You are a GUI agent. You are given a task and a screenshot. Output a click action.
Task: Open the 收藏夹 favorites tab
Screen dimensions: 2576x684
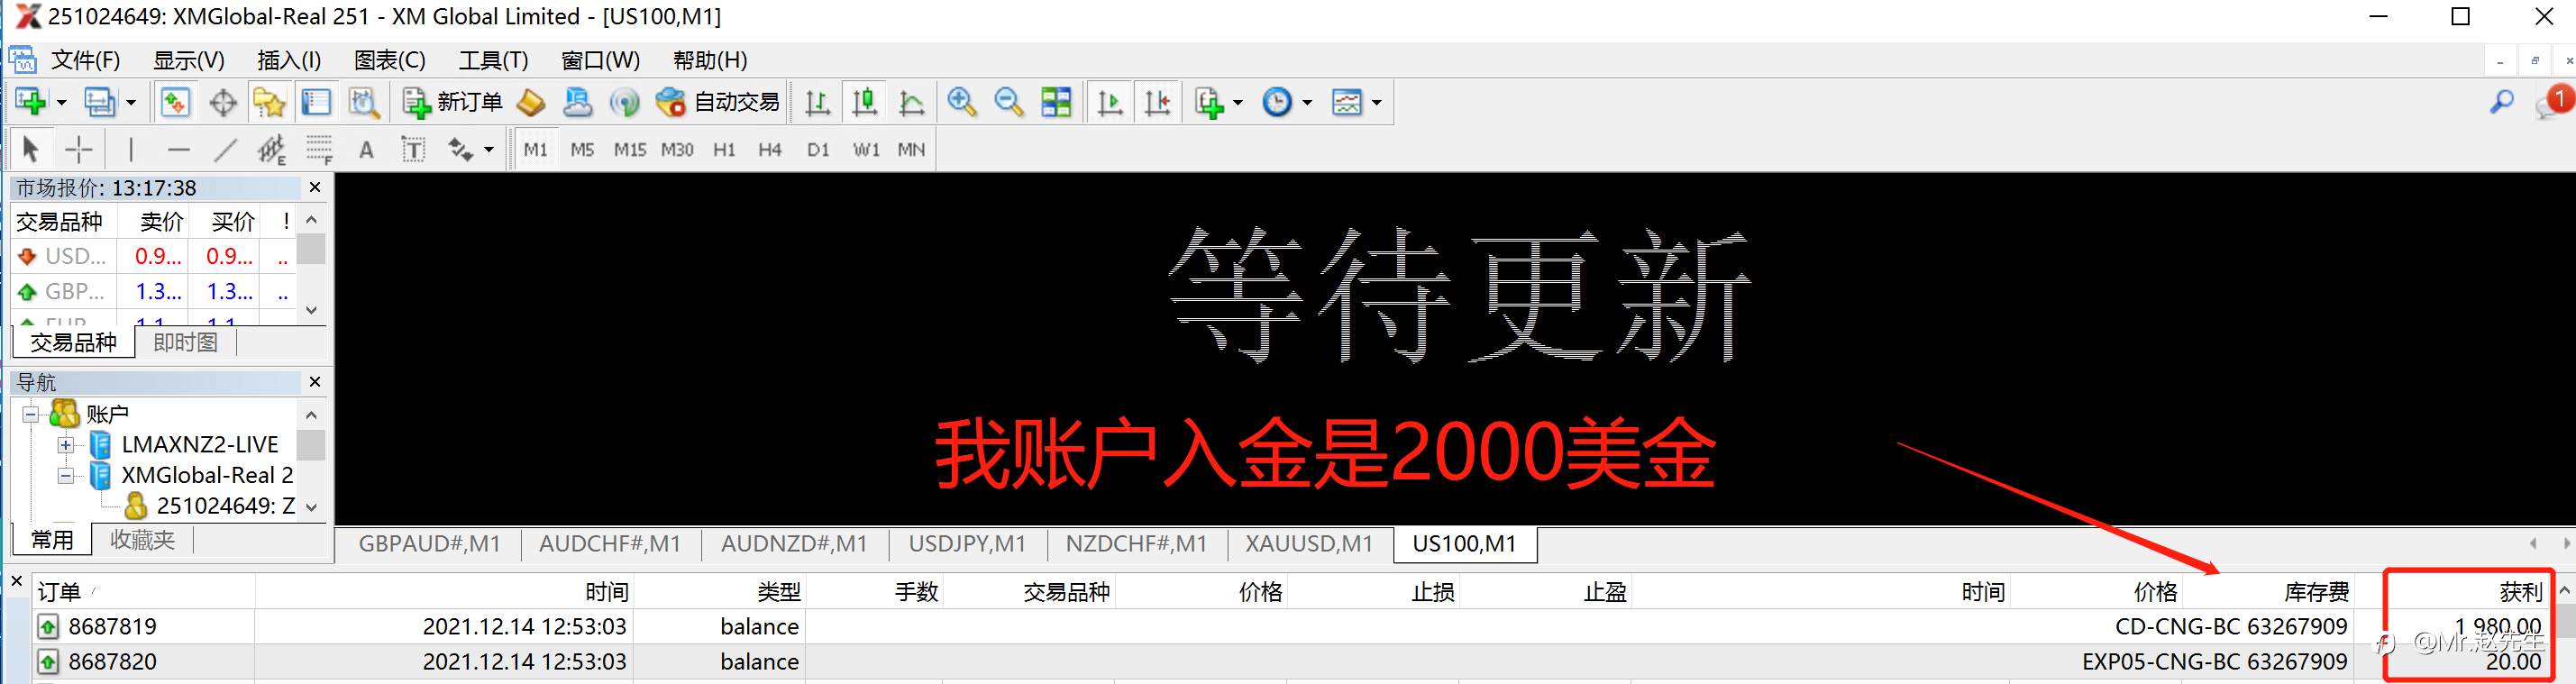[x=142, y=540]
